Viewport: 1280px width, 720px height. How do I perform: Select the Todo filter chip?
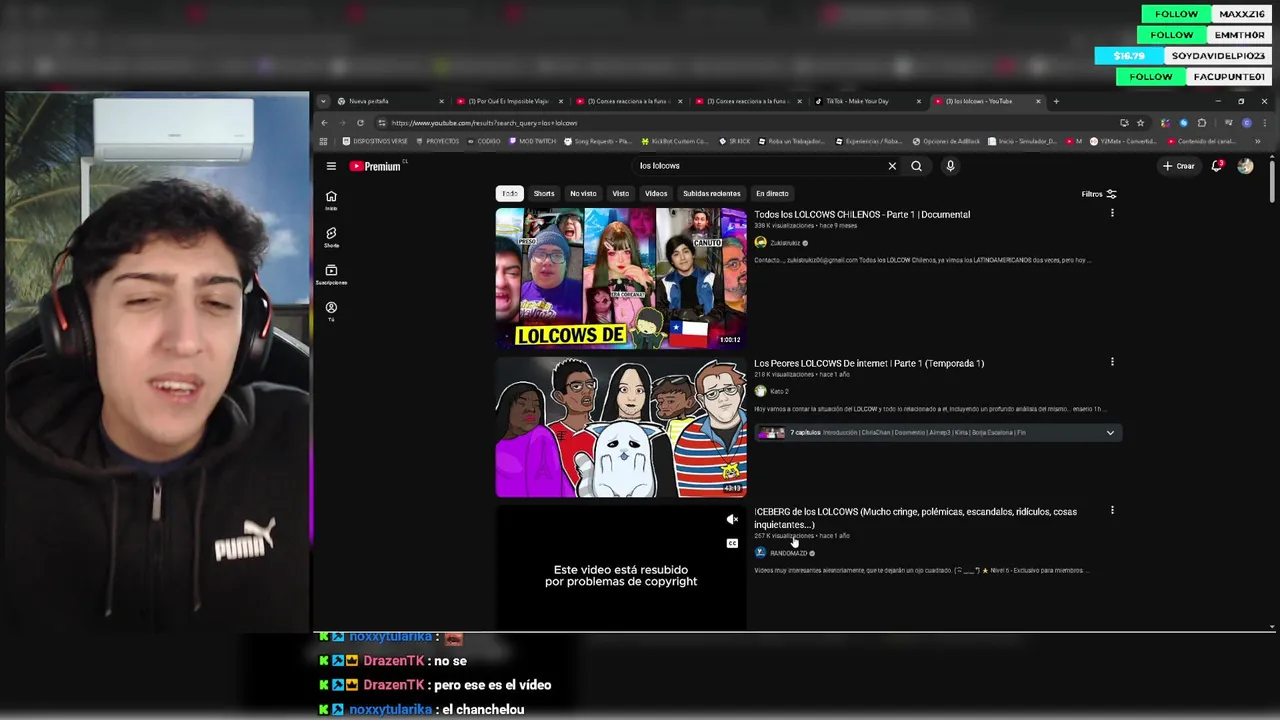pyautogui.click(x=510, y=194)
